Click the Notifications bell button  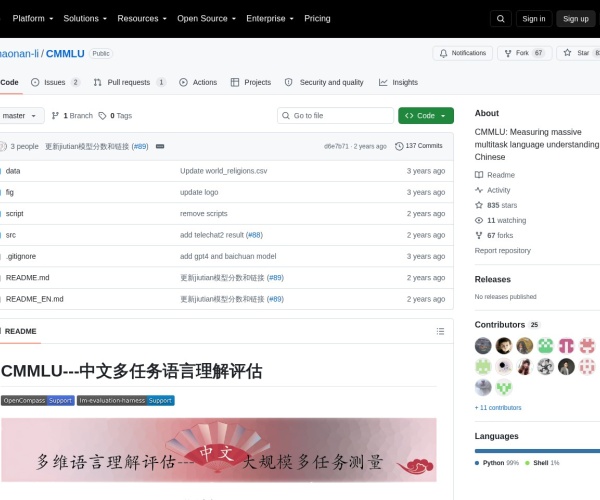pyautogui.click(x=463, y=53)
